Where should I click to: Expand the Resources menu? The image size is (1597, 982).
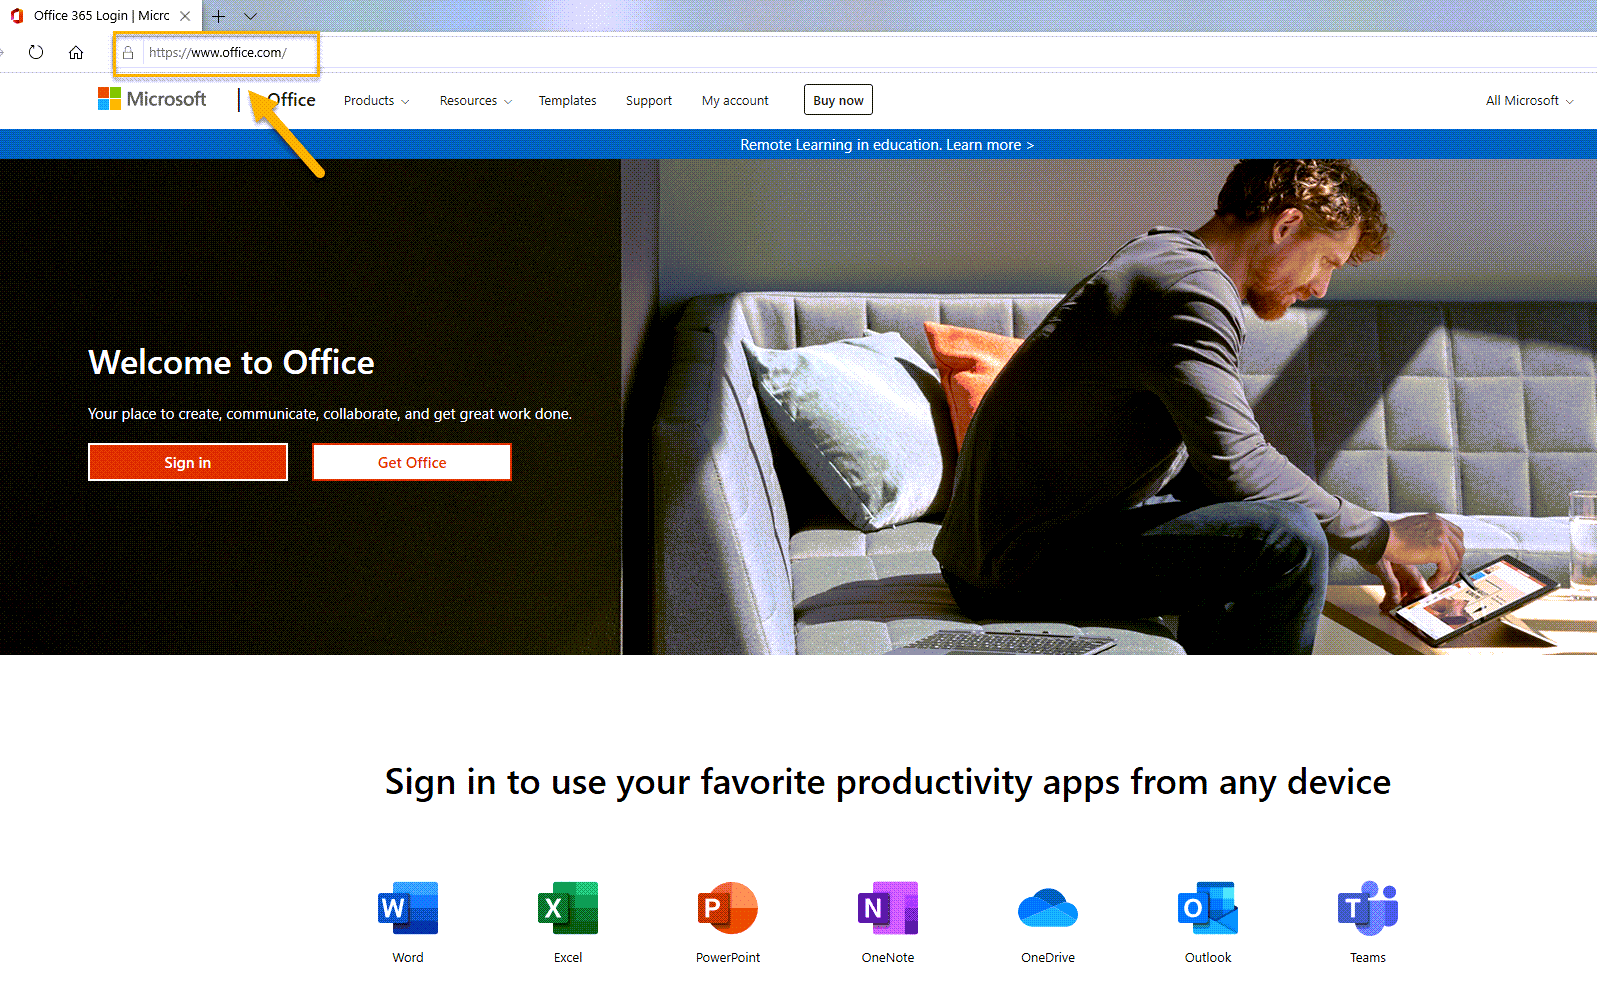(x=475, y=101)
